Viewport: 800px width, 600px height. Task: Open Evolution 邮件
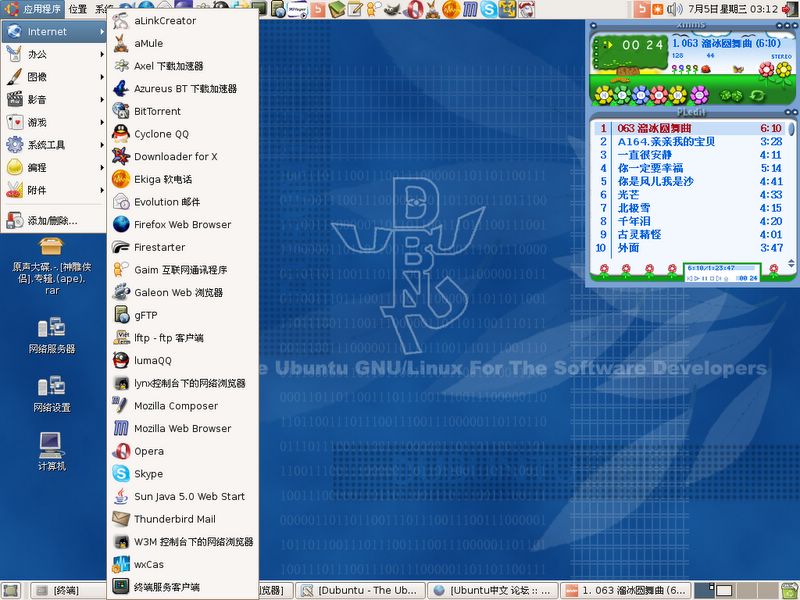(183, 202)
